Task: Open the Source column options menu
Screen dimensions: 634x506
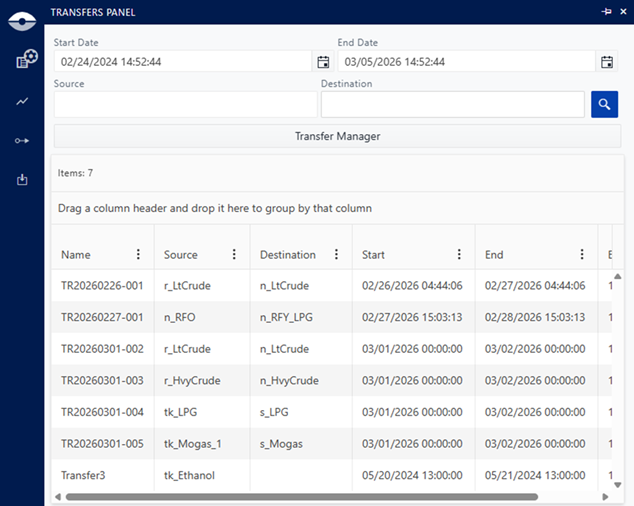Action: (x=234, y=255)
